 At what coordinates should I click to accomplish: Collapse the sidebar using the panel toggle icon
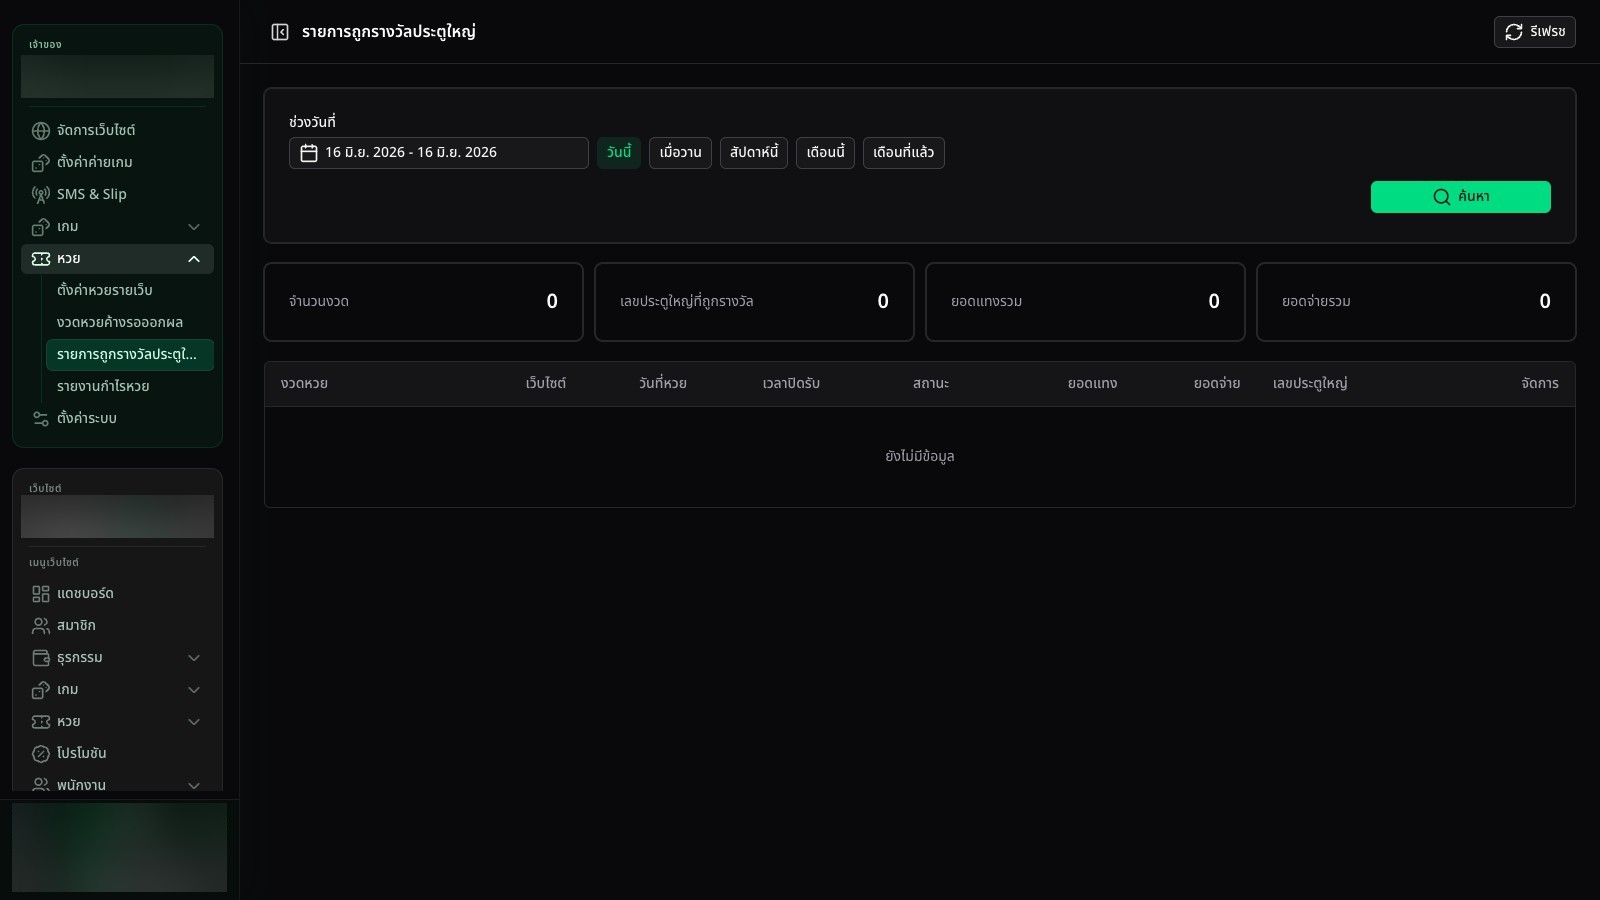tap(280, 32)
